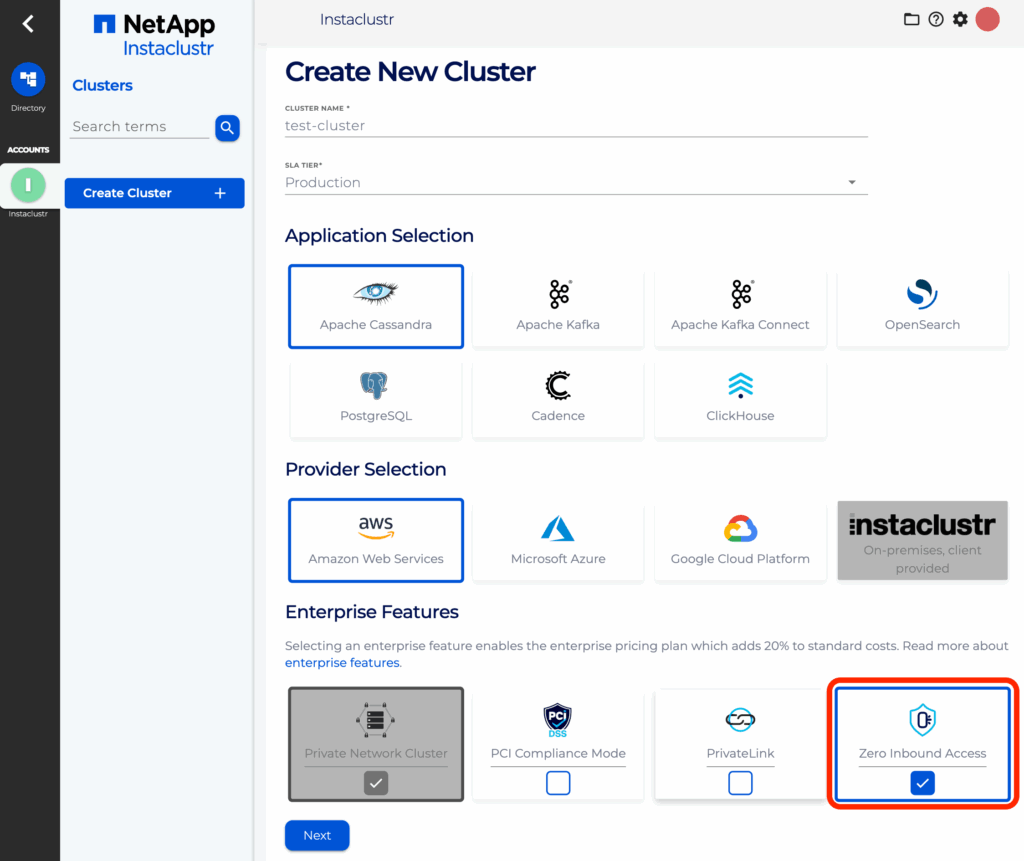Image resolution: width=1024 pixels, height=861 pixels.
Task: Open the SLA Tier dropdown
Action: [x=851, y=181]
